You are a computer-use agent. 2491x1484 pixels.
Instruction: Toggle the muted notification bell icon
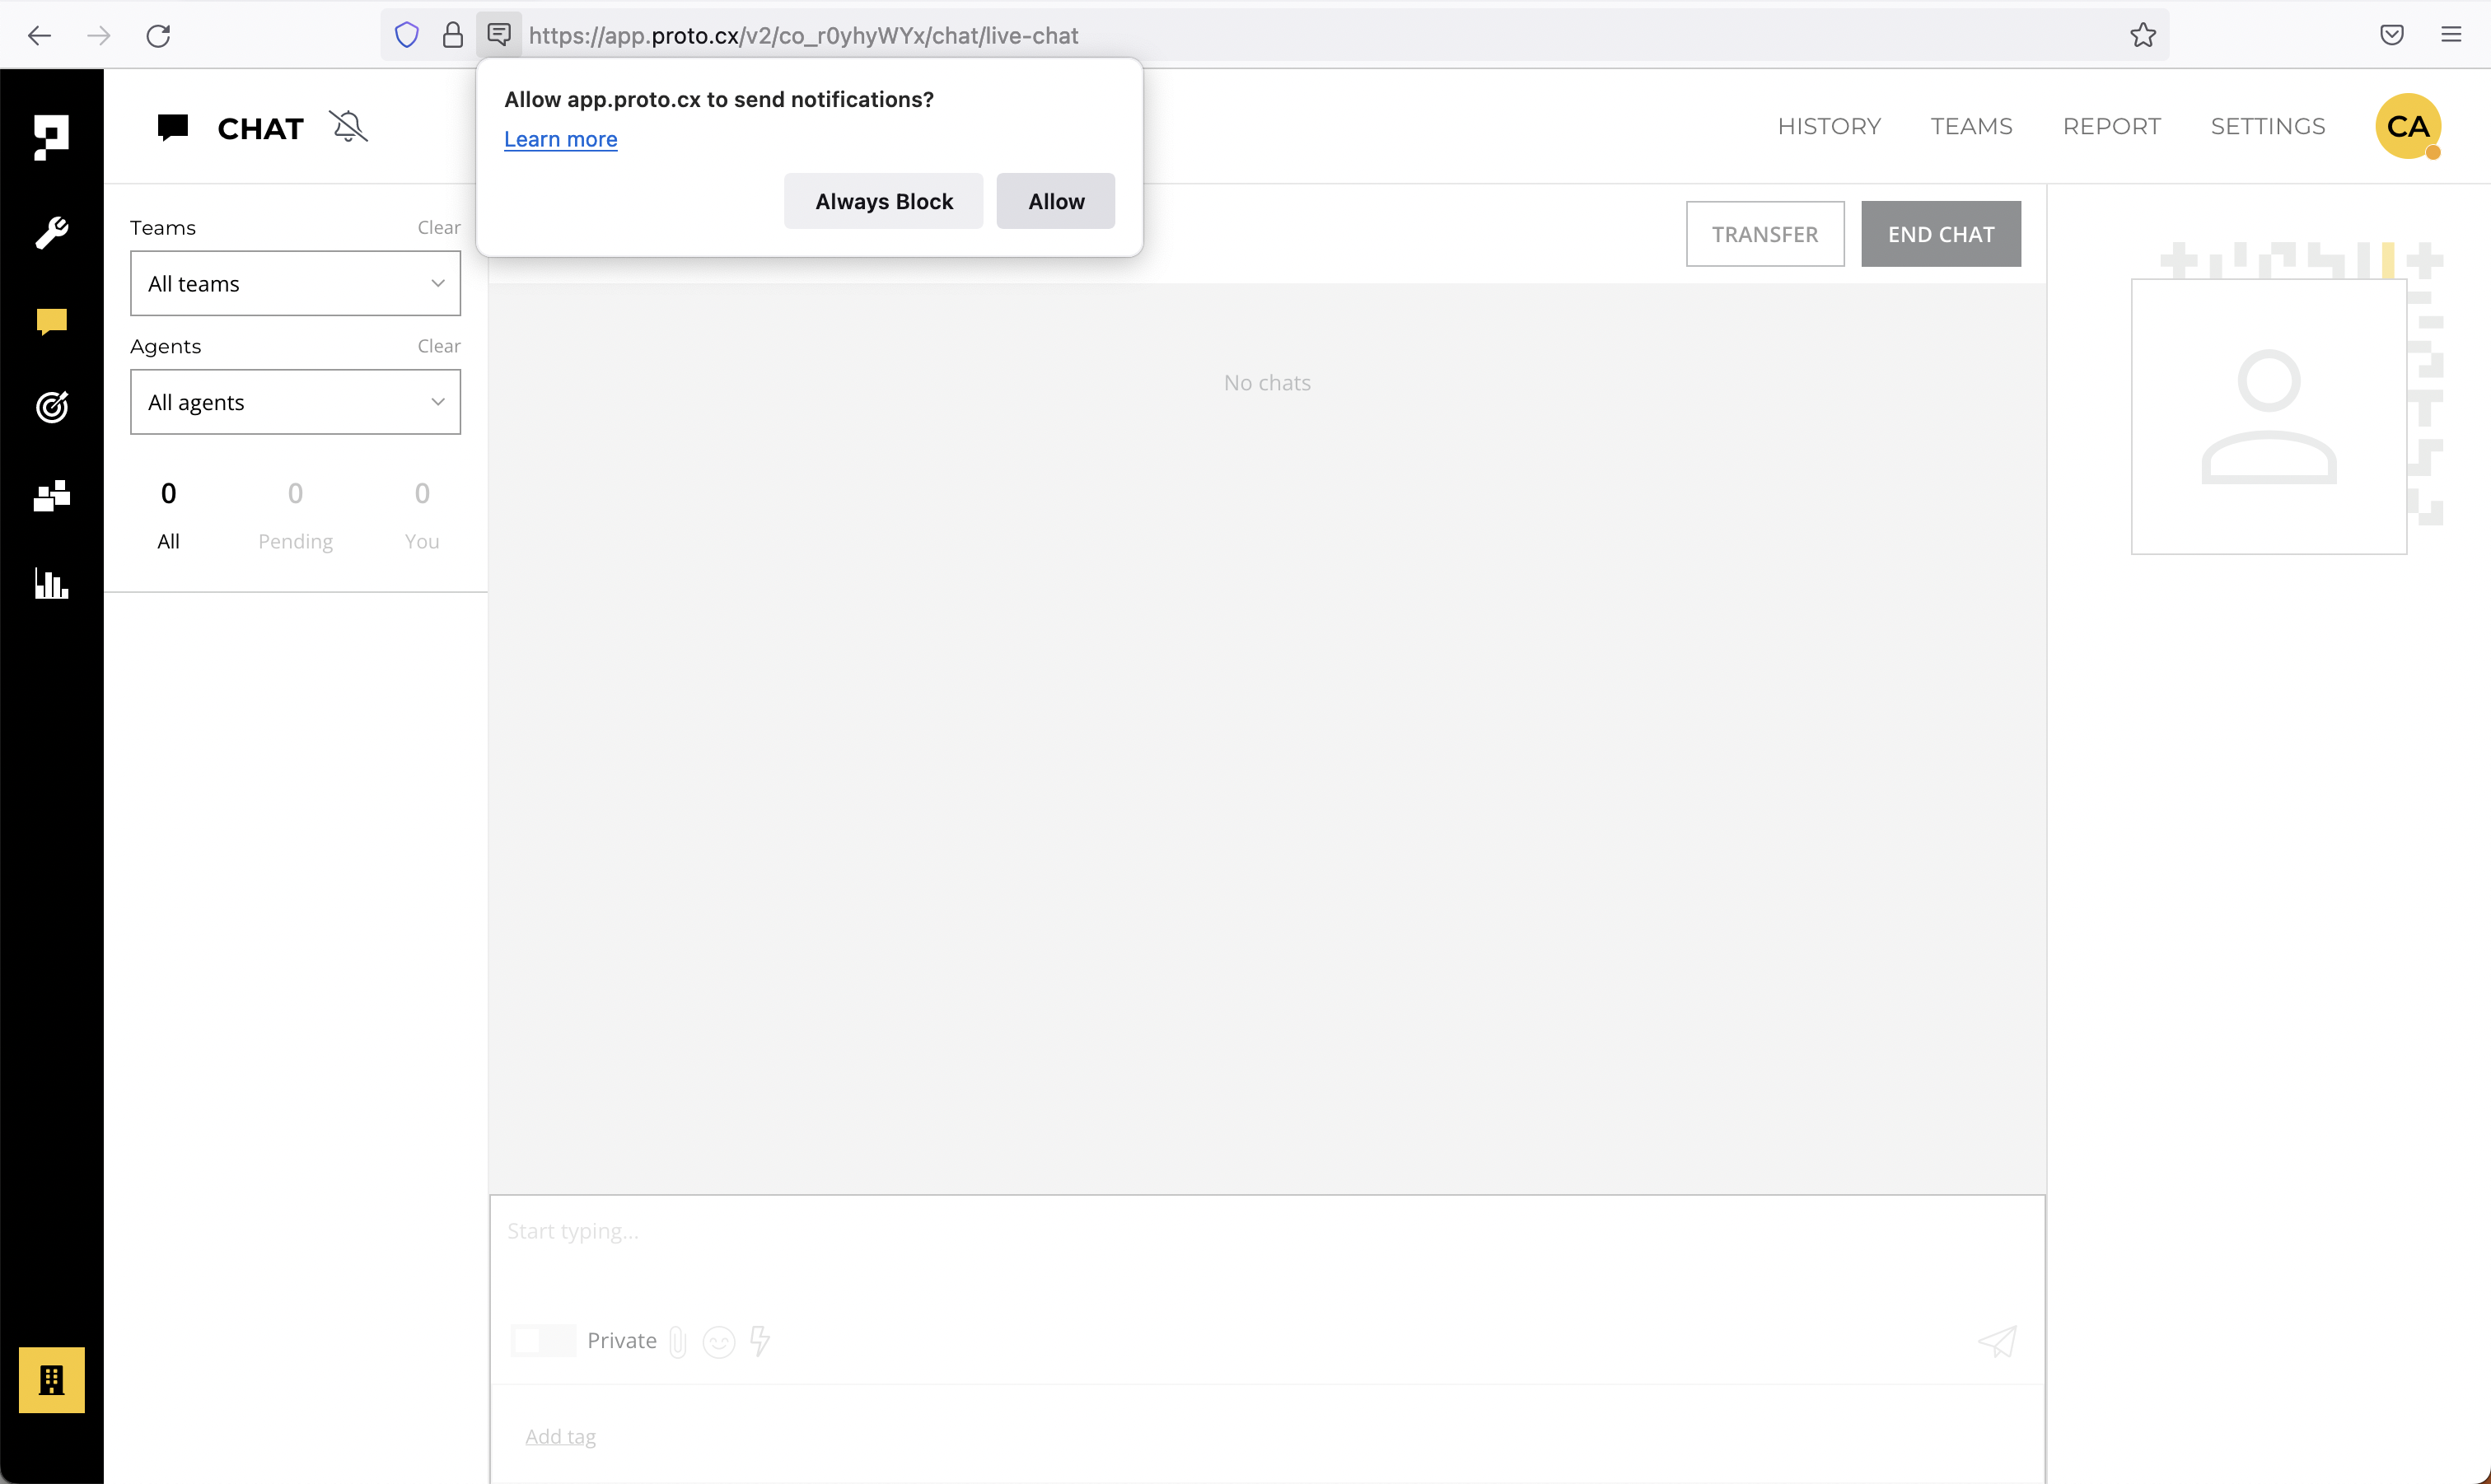click(348, 127)
